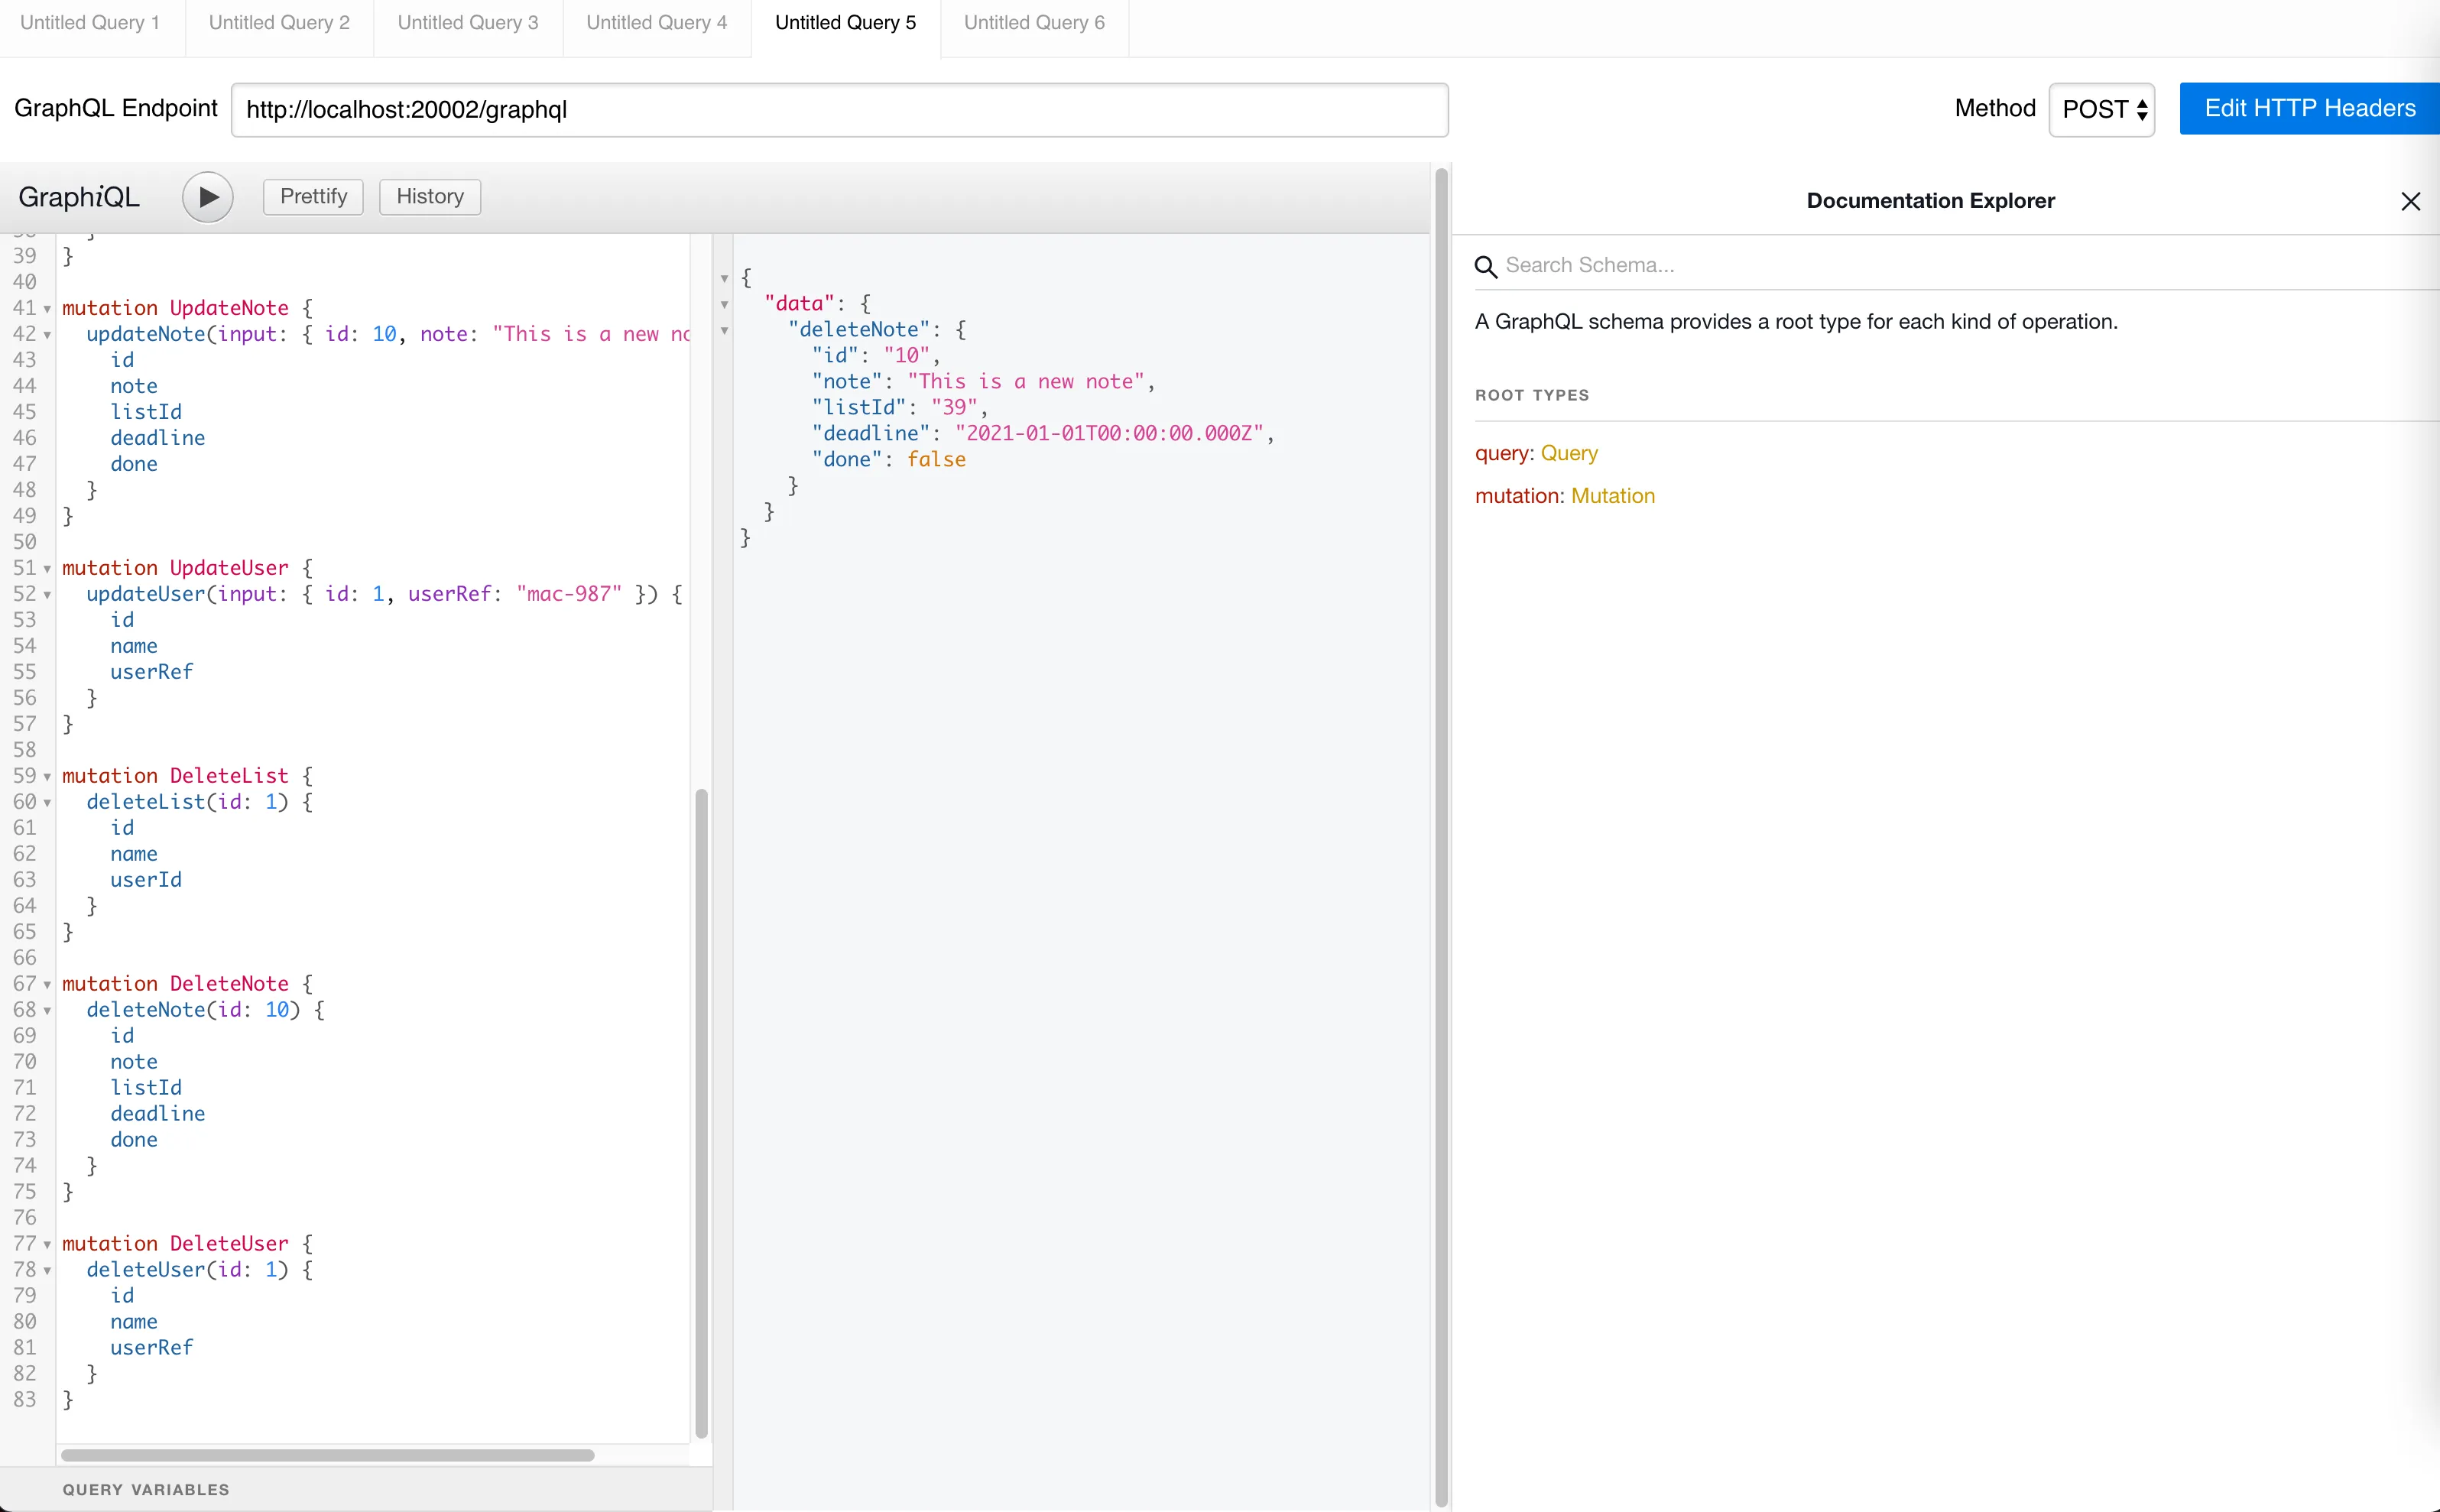Switch to Untitled Query 2 tab
This screenshot has width=2440, height=1512.
(x=279, y=23)
